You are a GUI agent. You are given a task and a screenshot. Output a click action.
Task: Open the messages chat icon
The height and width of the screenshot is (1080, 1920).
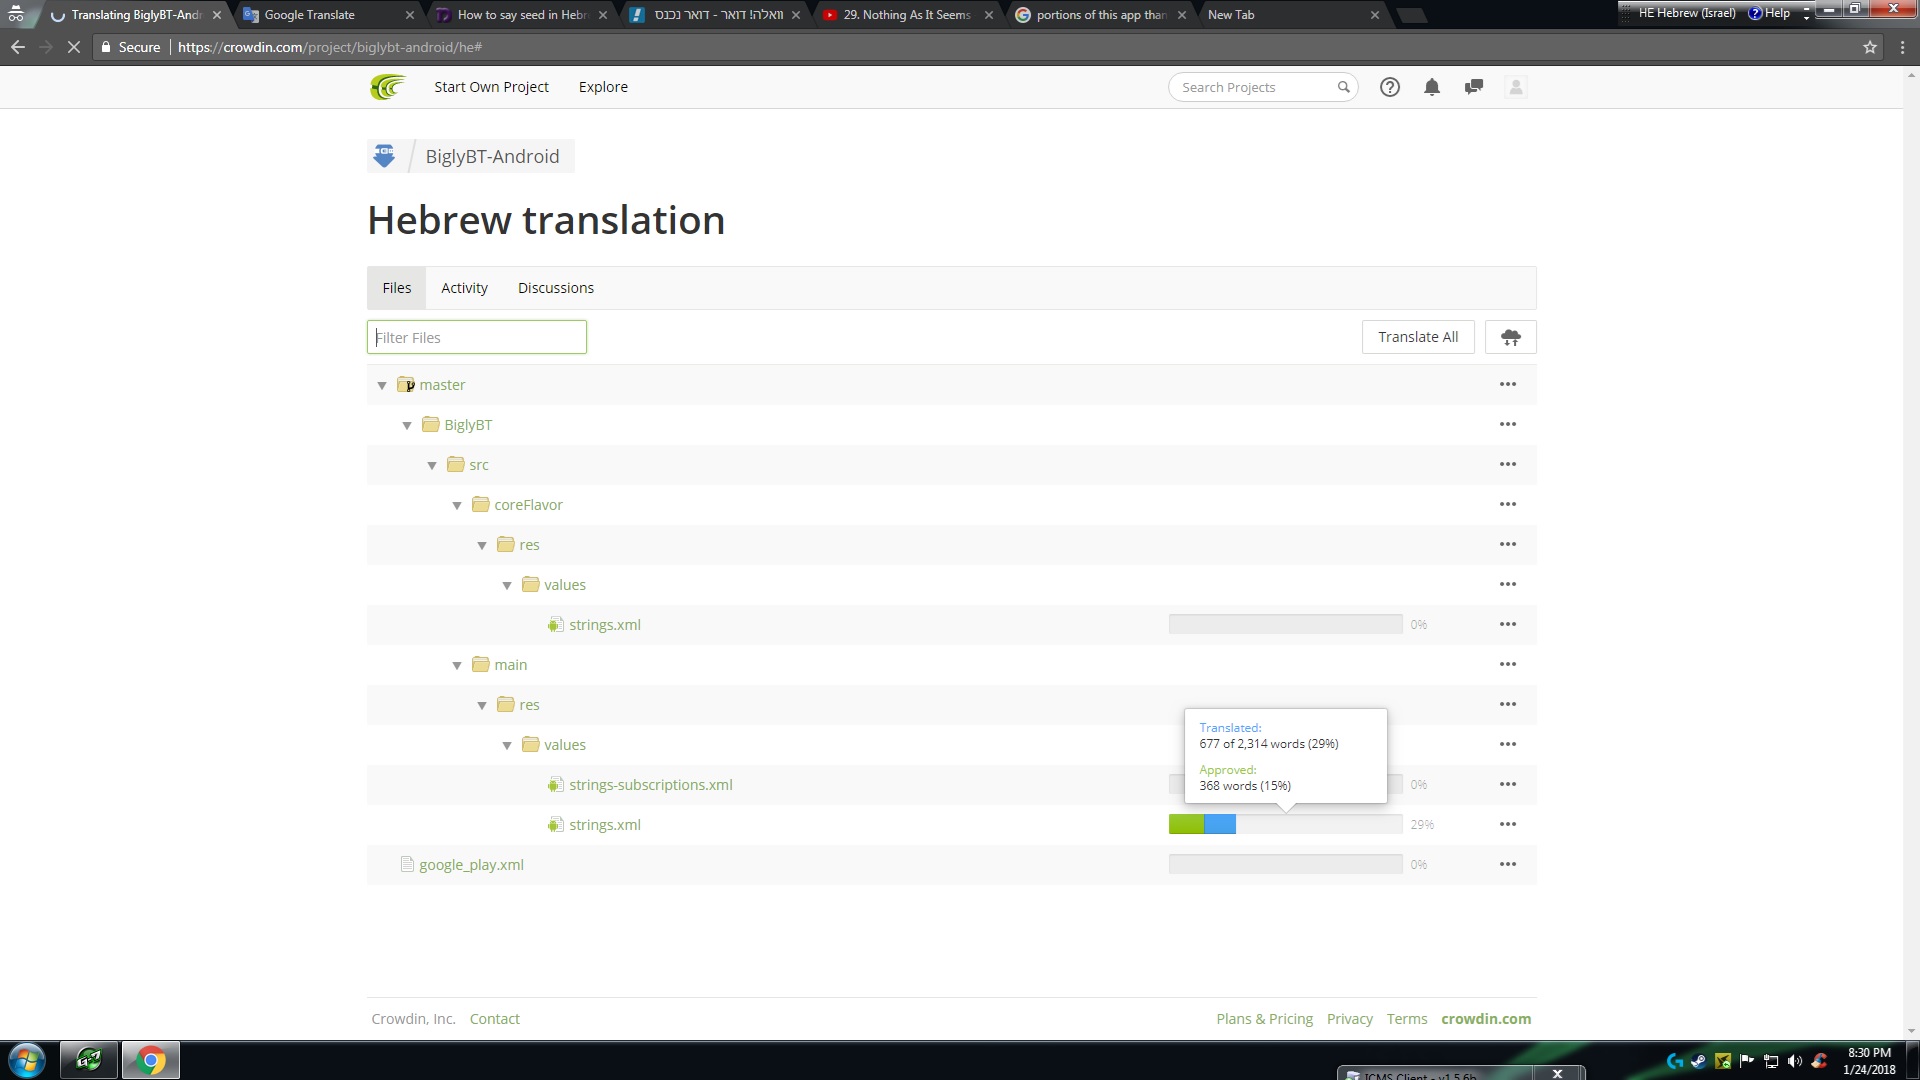(x=1473, y=87)
